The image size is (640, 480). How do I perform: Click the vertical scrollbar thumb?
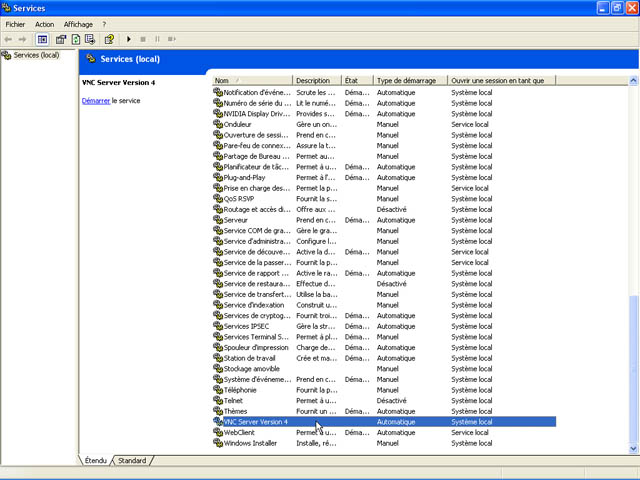pos(633,369)
